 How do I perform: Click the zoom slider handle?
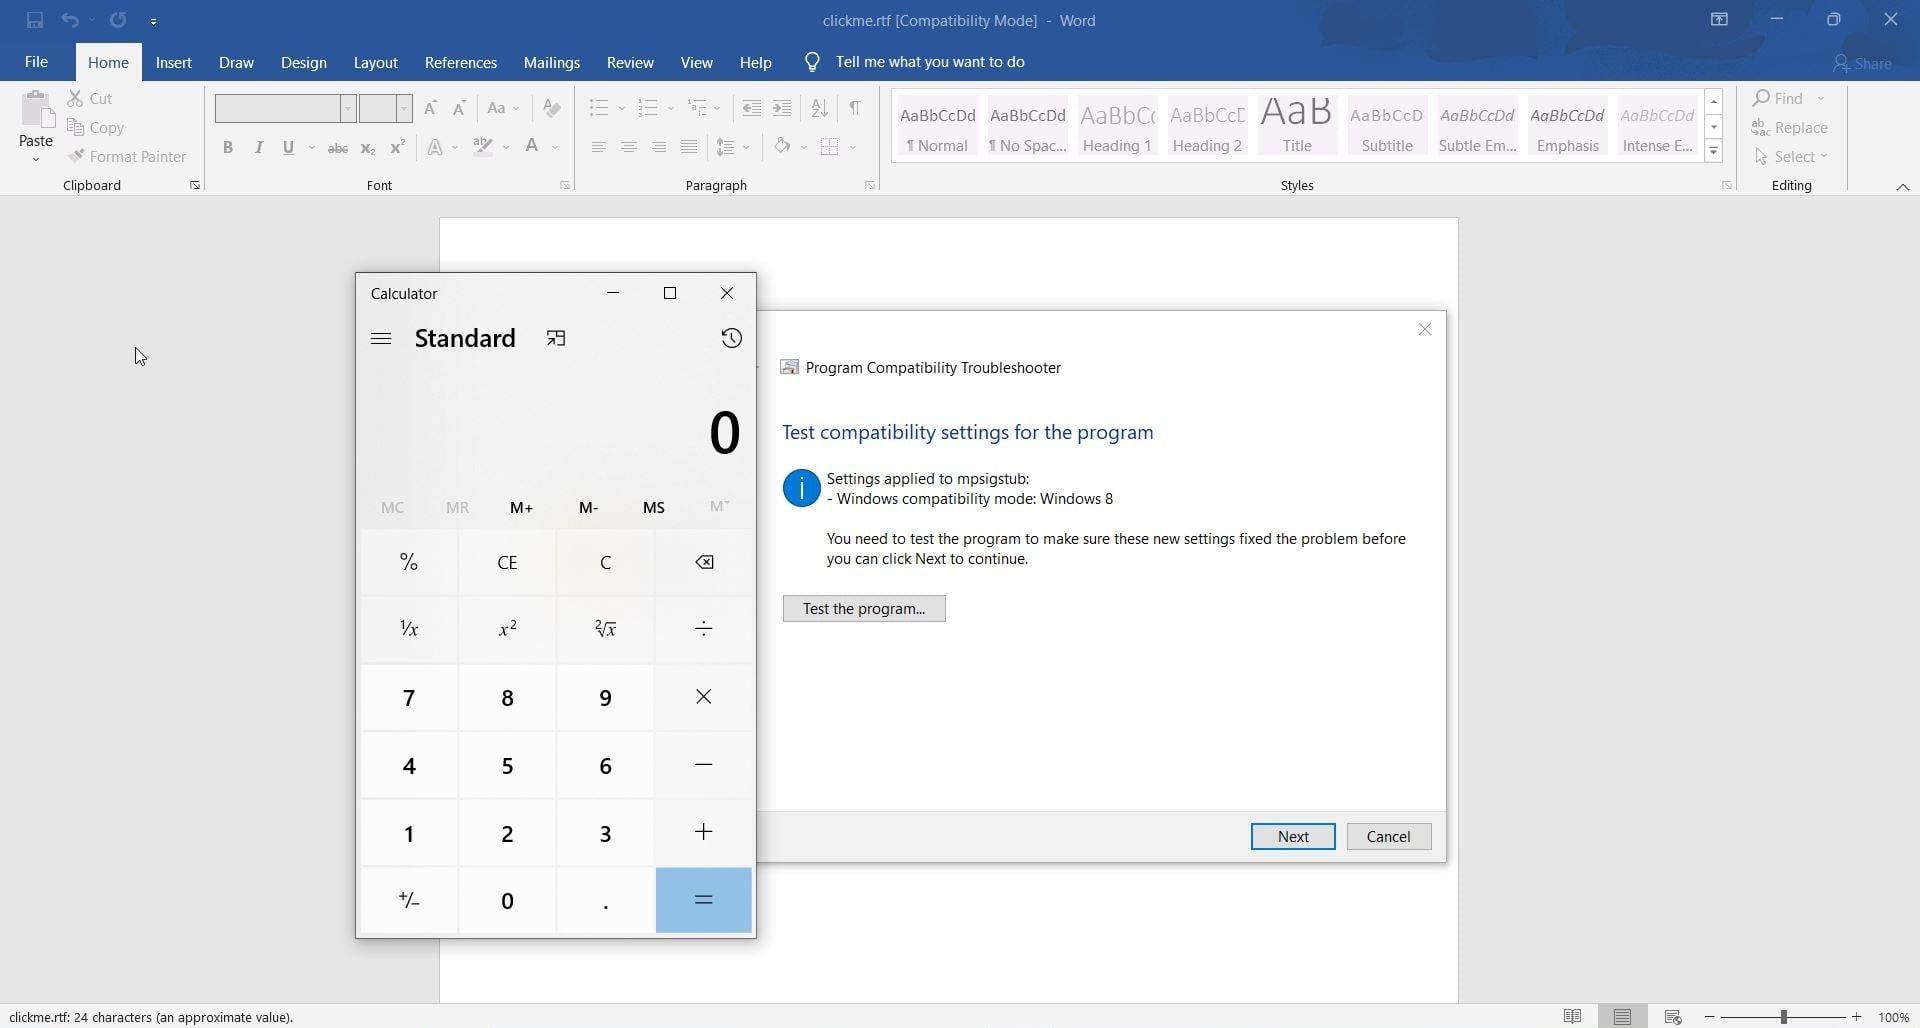pos(1784,1017)
